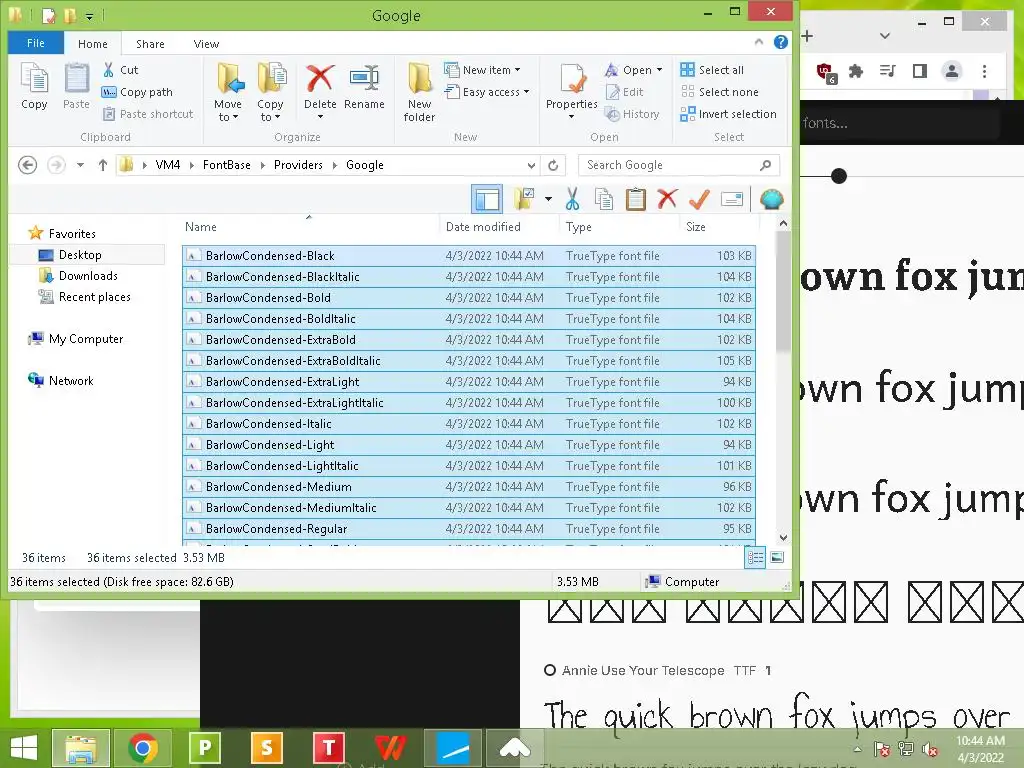The width and height of the screenshot is (1024, 768).
Task: Click the clipboard paste icon in lower toolbar
Action: click(x=635, y=199)
